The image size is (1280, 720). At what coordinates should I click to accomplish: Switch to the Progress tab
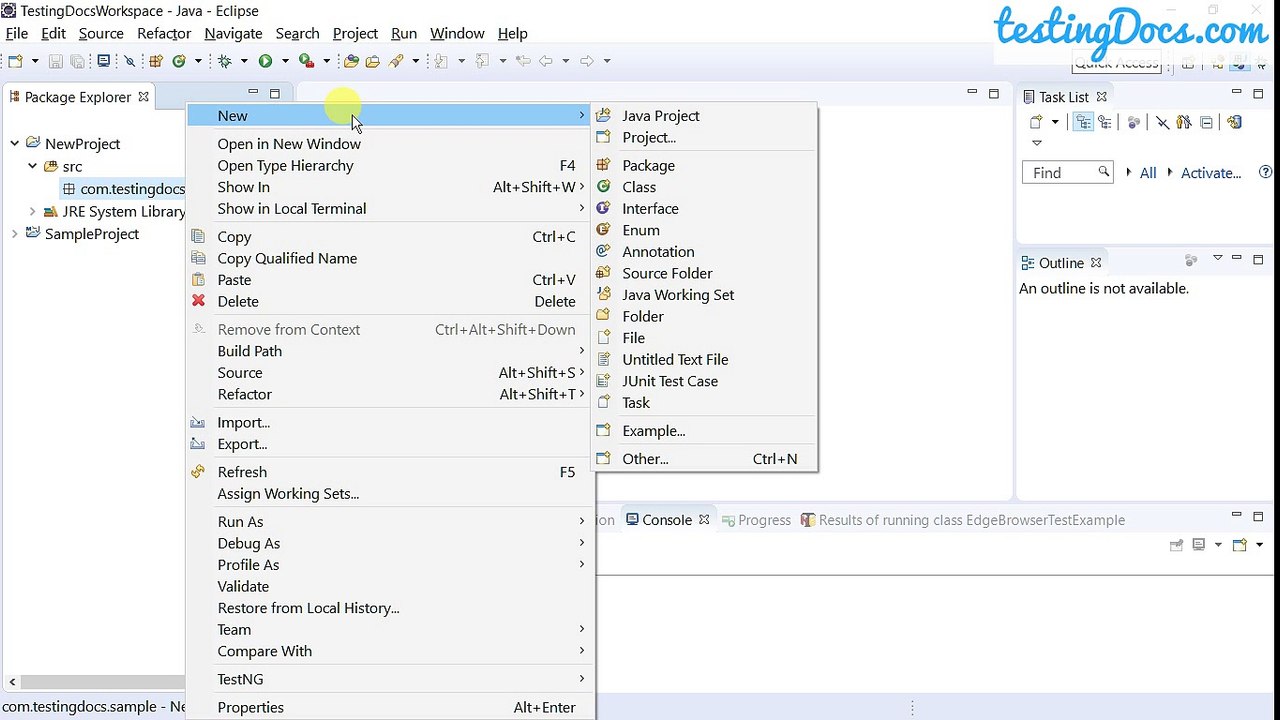(x=756, y=520)
